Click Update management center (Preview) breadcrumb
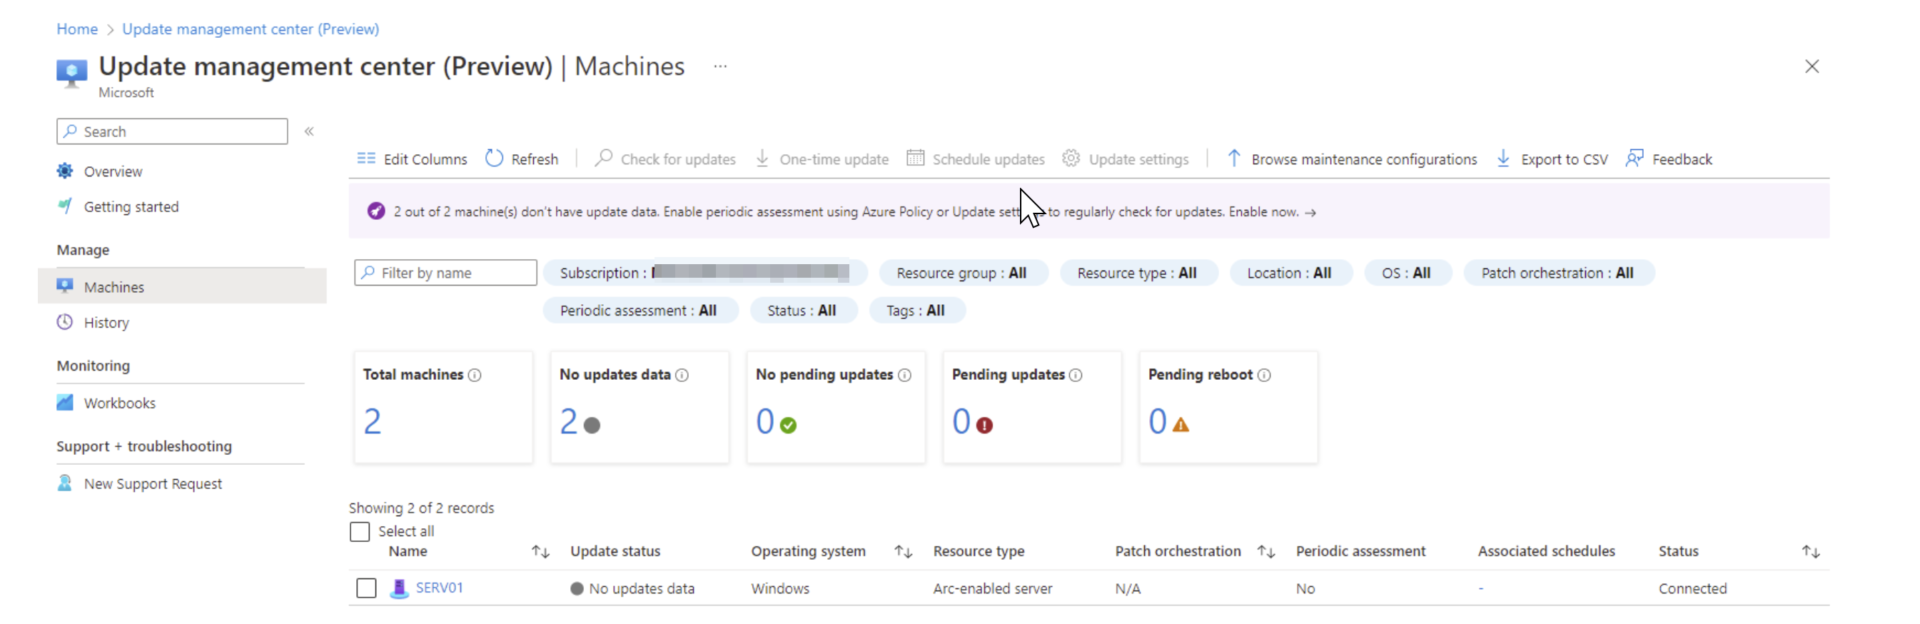This screenshot has height=624, width=1920. 250,29
